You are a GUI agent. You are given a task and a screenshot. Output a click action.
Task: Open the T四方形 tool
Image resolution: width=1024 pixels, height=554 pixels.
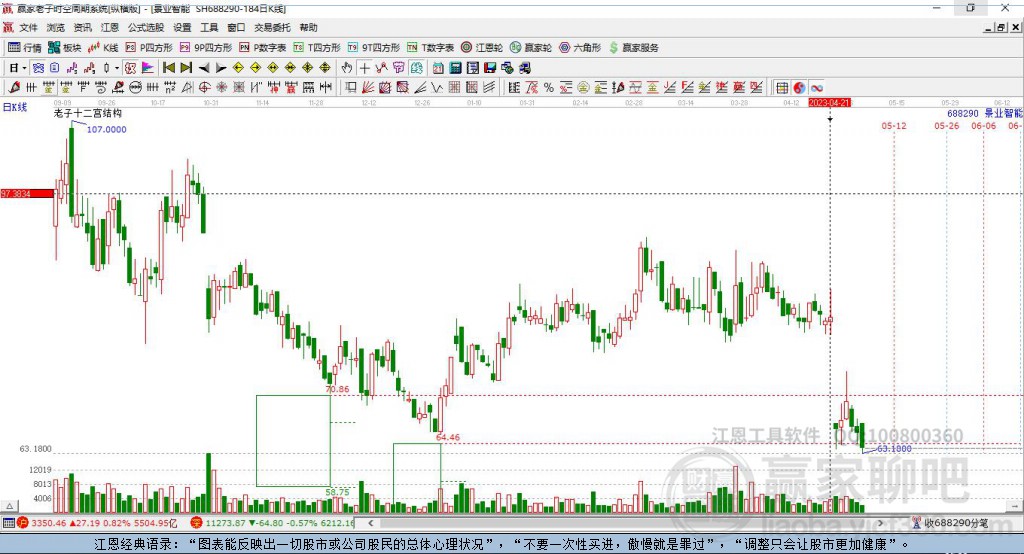click(x=317, y=48)
